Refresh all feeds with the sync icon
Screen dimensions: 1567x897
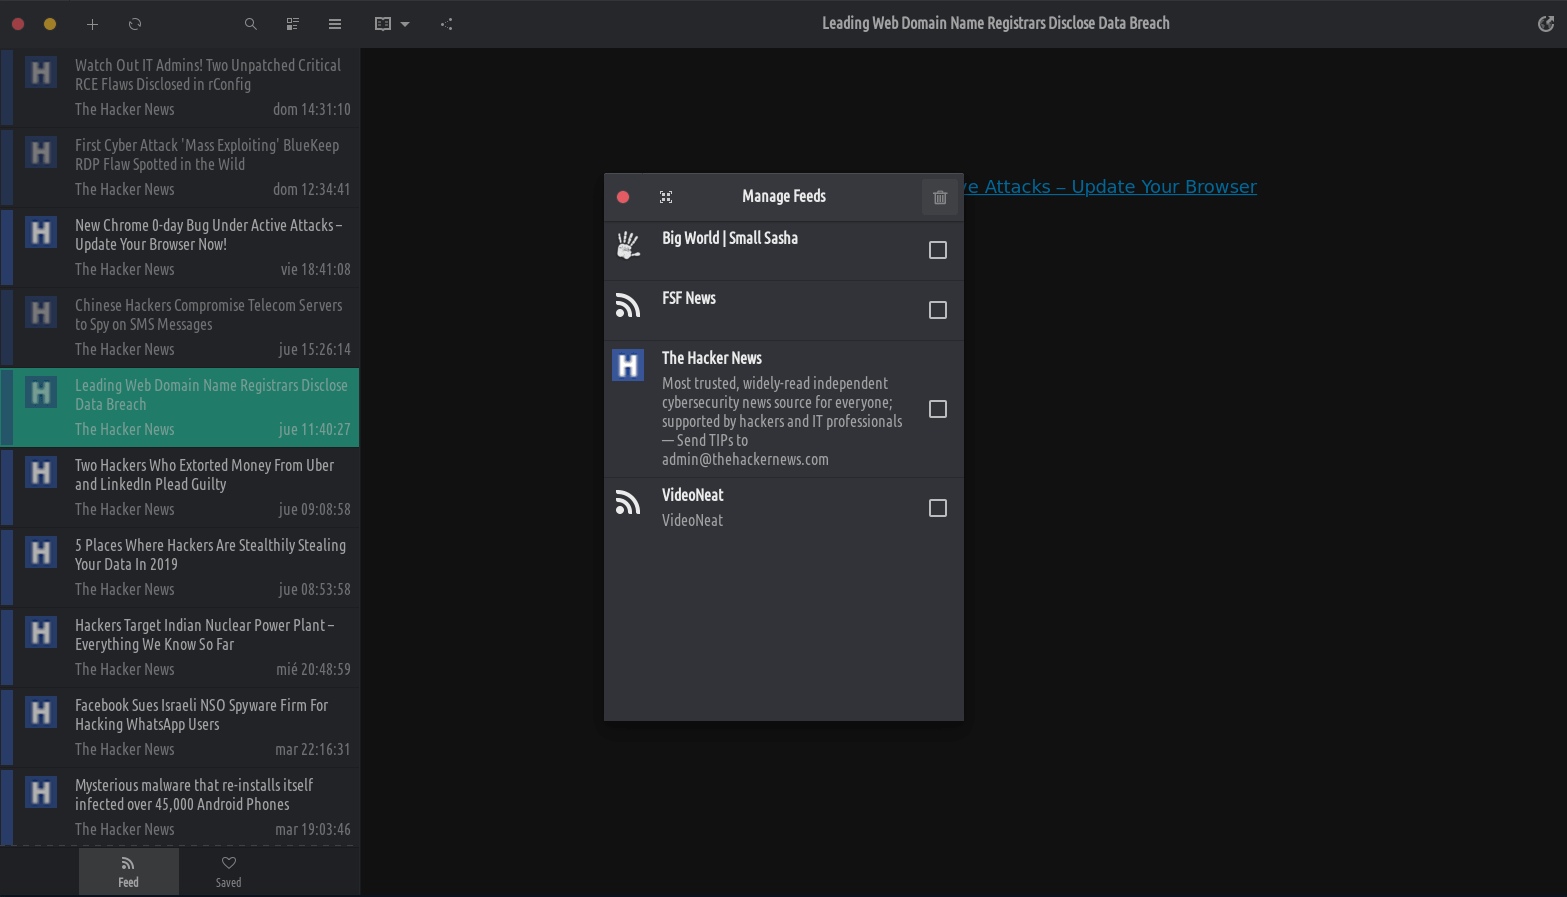click(135, 24)
